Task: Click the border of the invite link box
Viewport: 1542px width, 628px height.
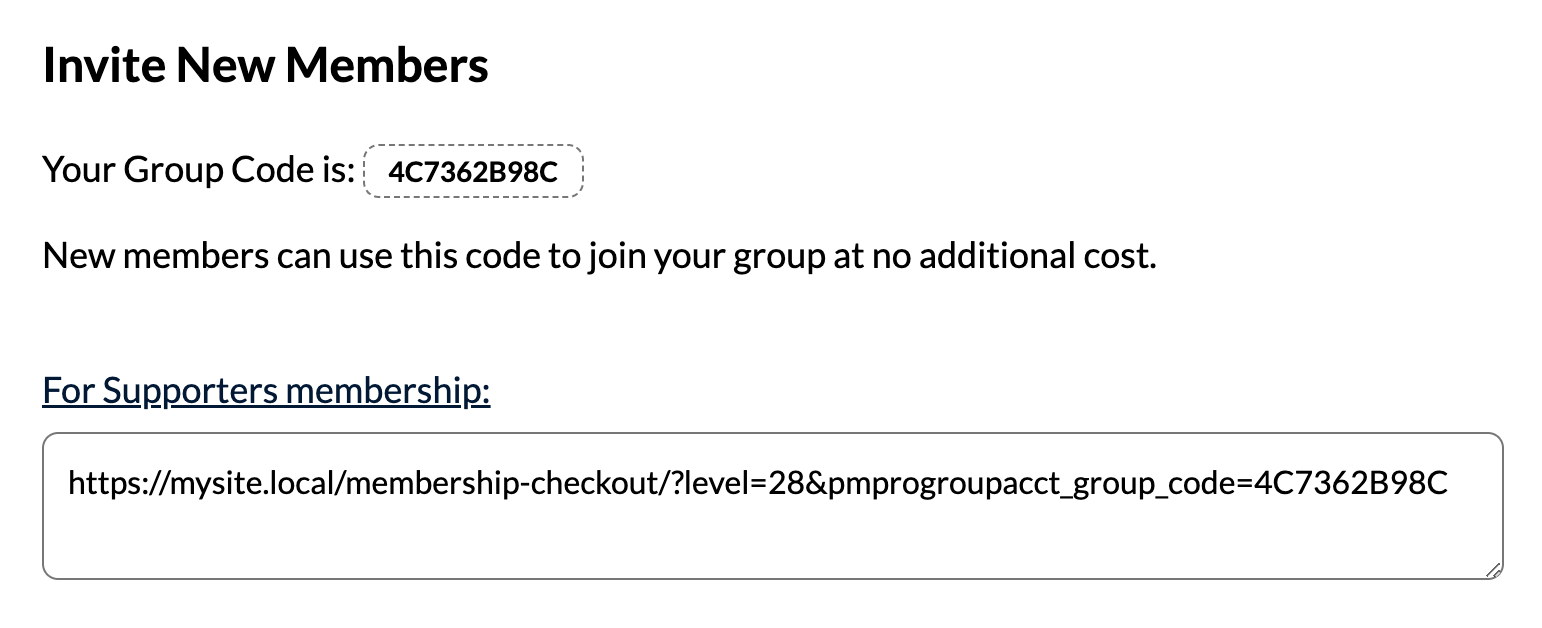Action: [770, 435]
